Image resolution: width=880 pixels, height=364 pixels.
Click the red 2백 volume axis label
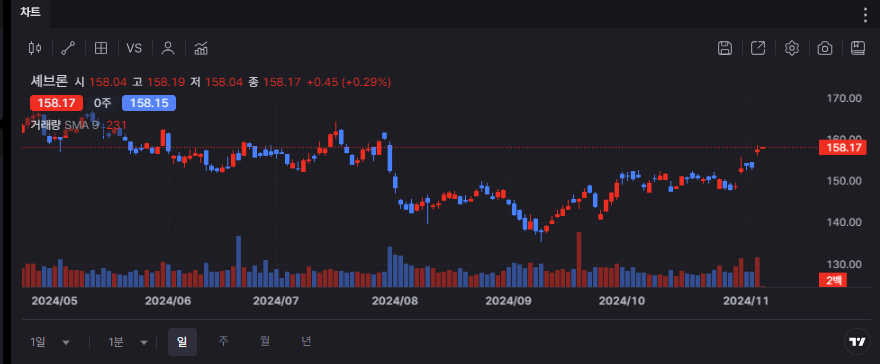tap(833, 280)
